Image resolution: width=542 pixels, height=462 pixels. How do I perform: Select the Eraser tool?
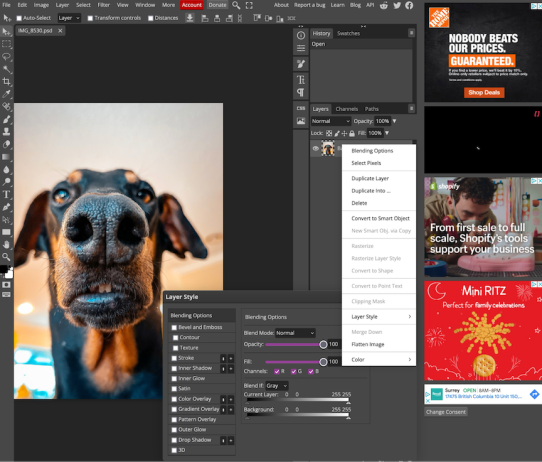pos(6,144)
